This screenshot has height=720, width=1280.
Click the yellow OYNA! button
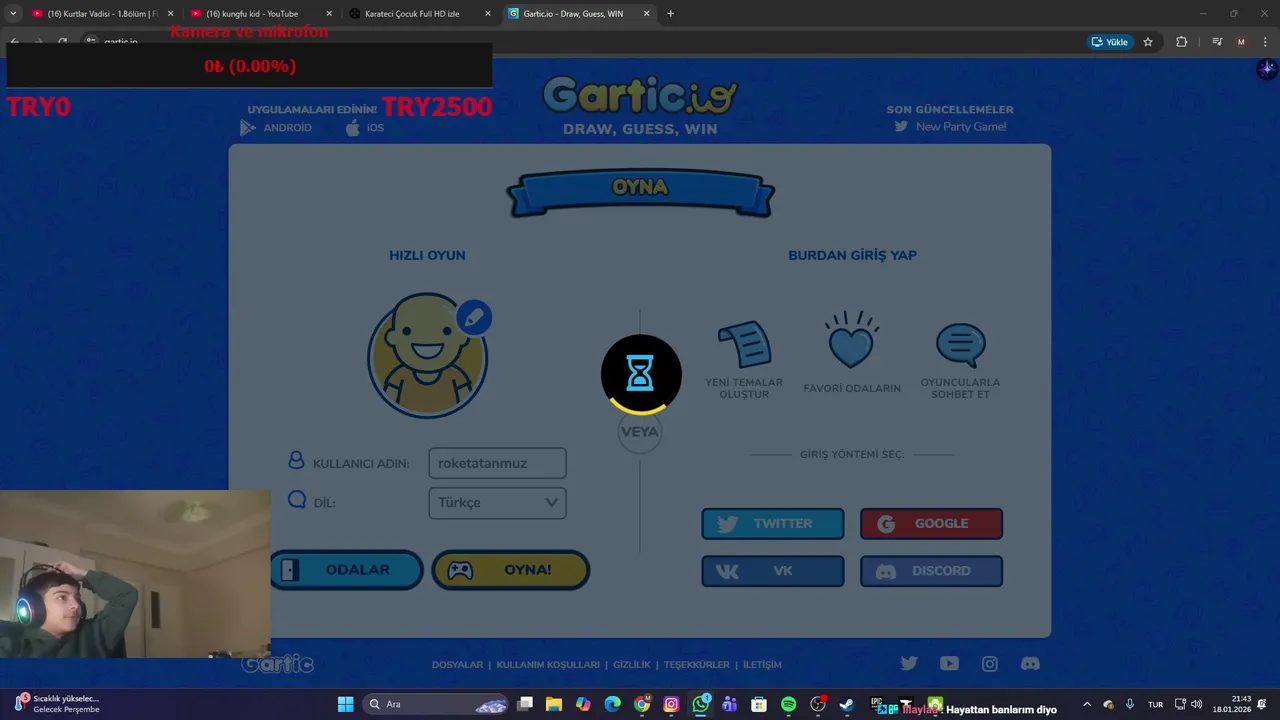[510, 570]
